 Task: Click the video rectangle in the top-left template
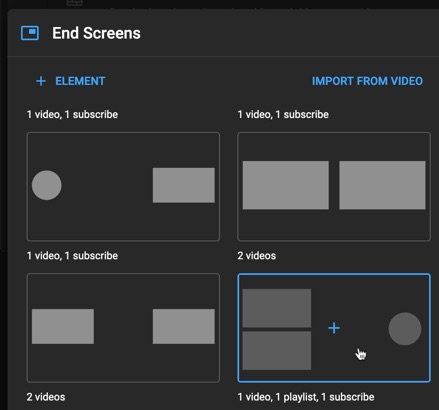point(184,185)
